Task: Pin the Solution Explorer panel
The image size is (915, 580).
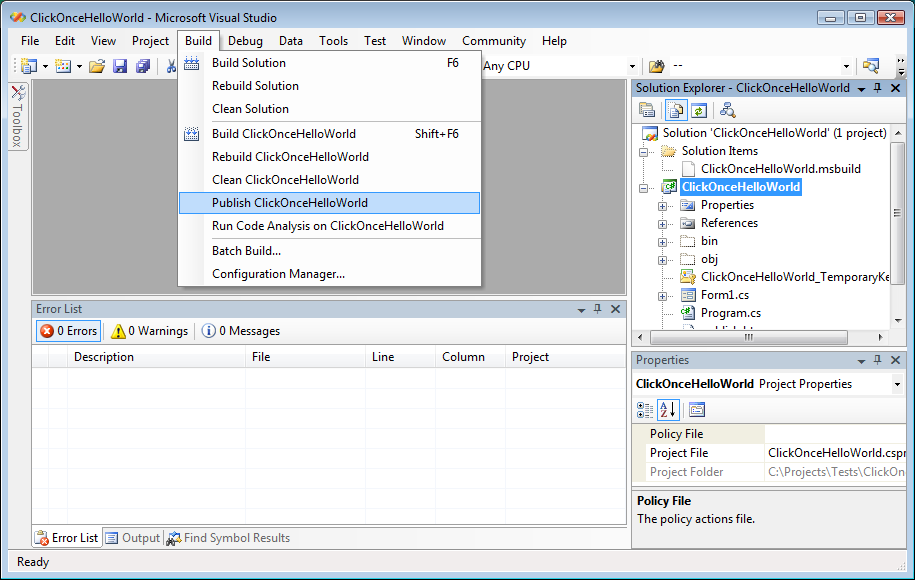Action: (x=878, y=88)
